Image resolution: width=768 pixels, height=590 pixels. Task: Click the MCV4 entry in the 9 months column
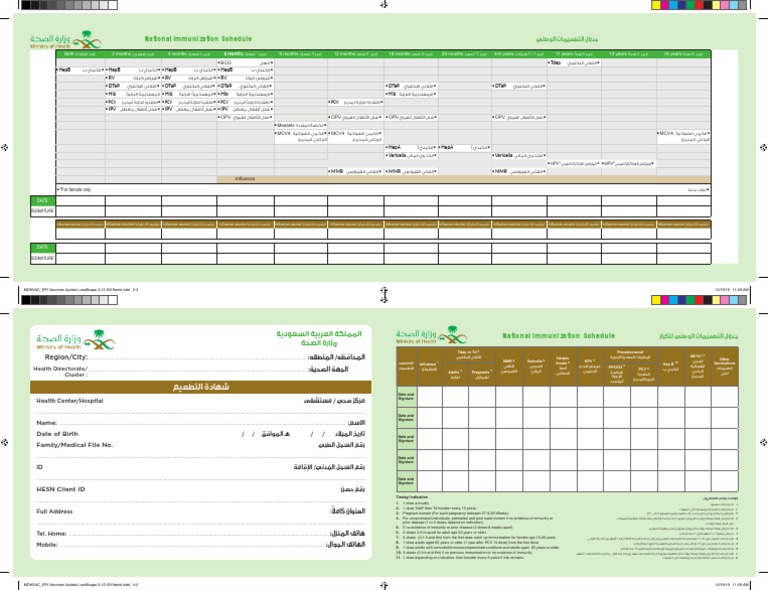coord(301,136)
